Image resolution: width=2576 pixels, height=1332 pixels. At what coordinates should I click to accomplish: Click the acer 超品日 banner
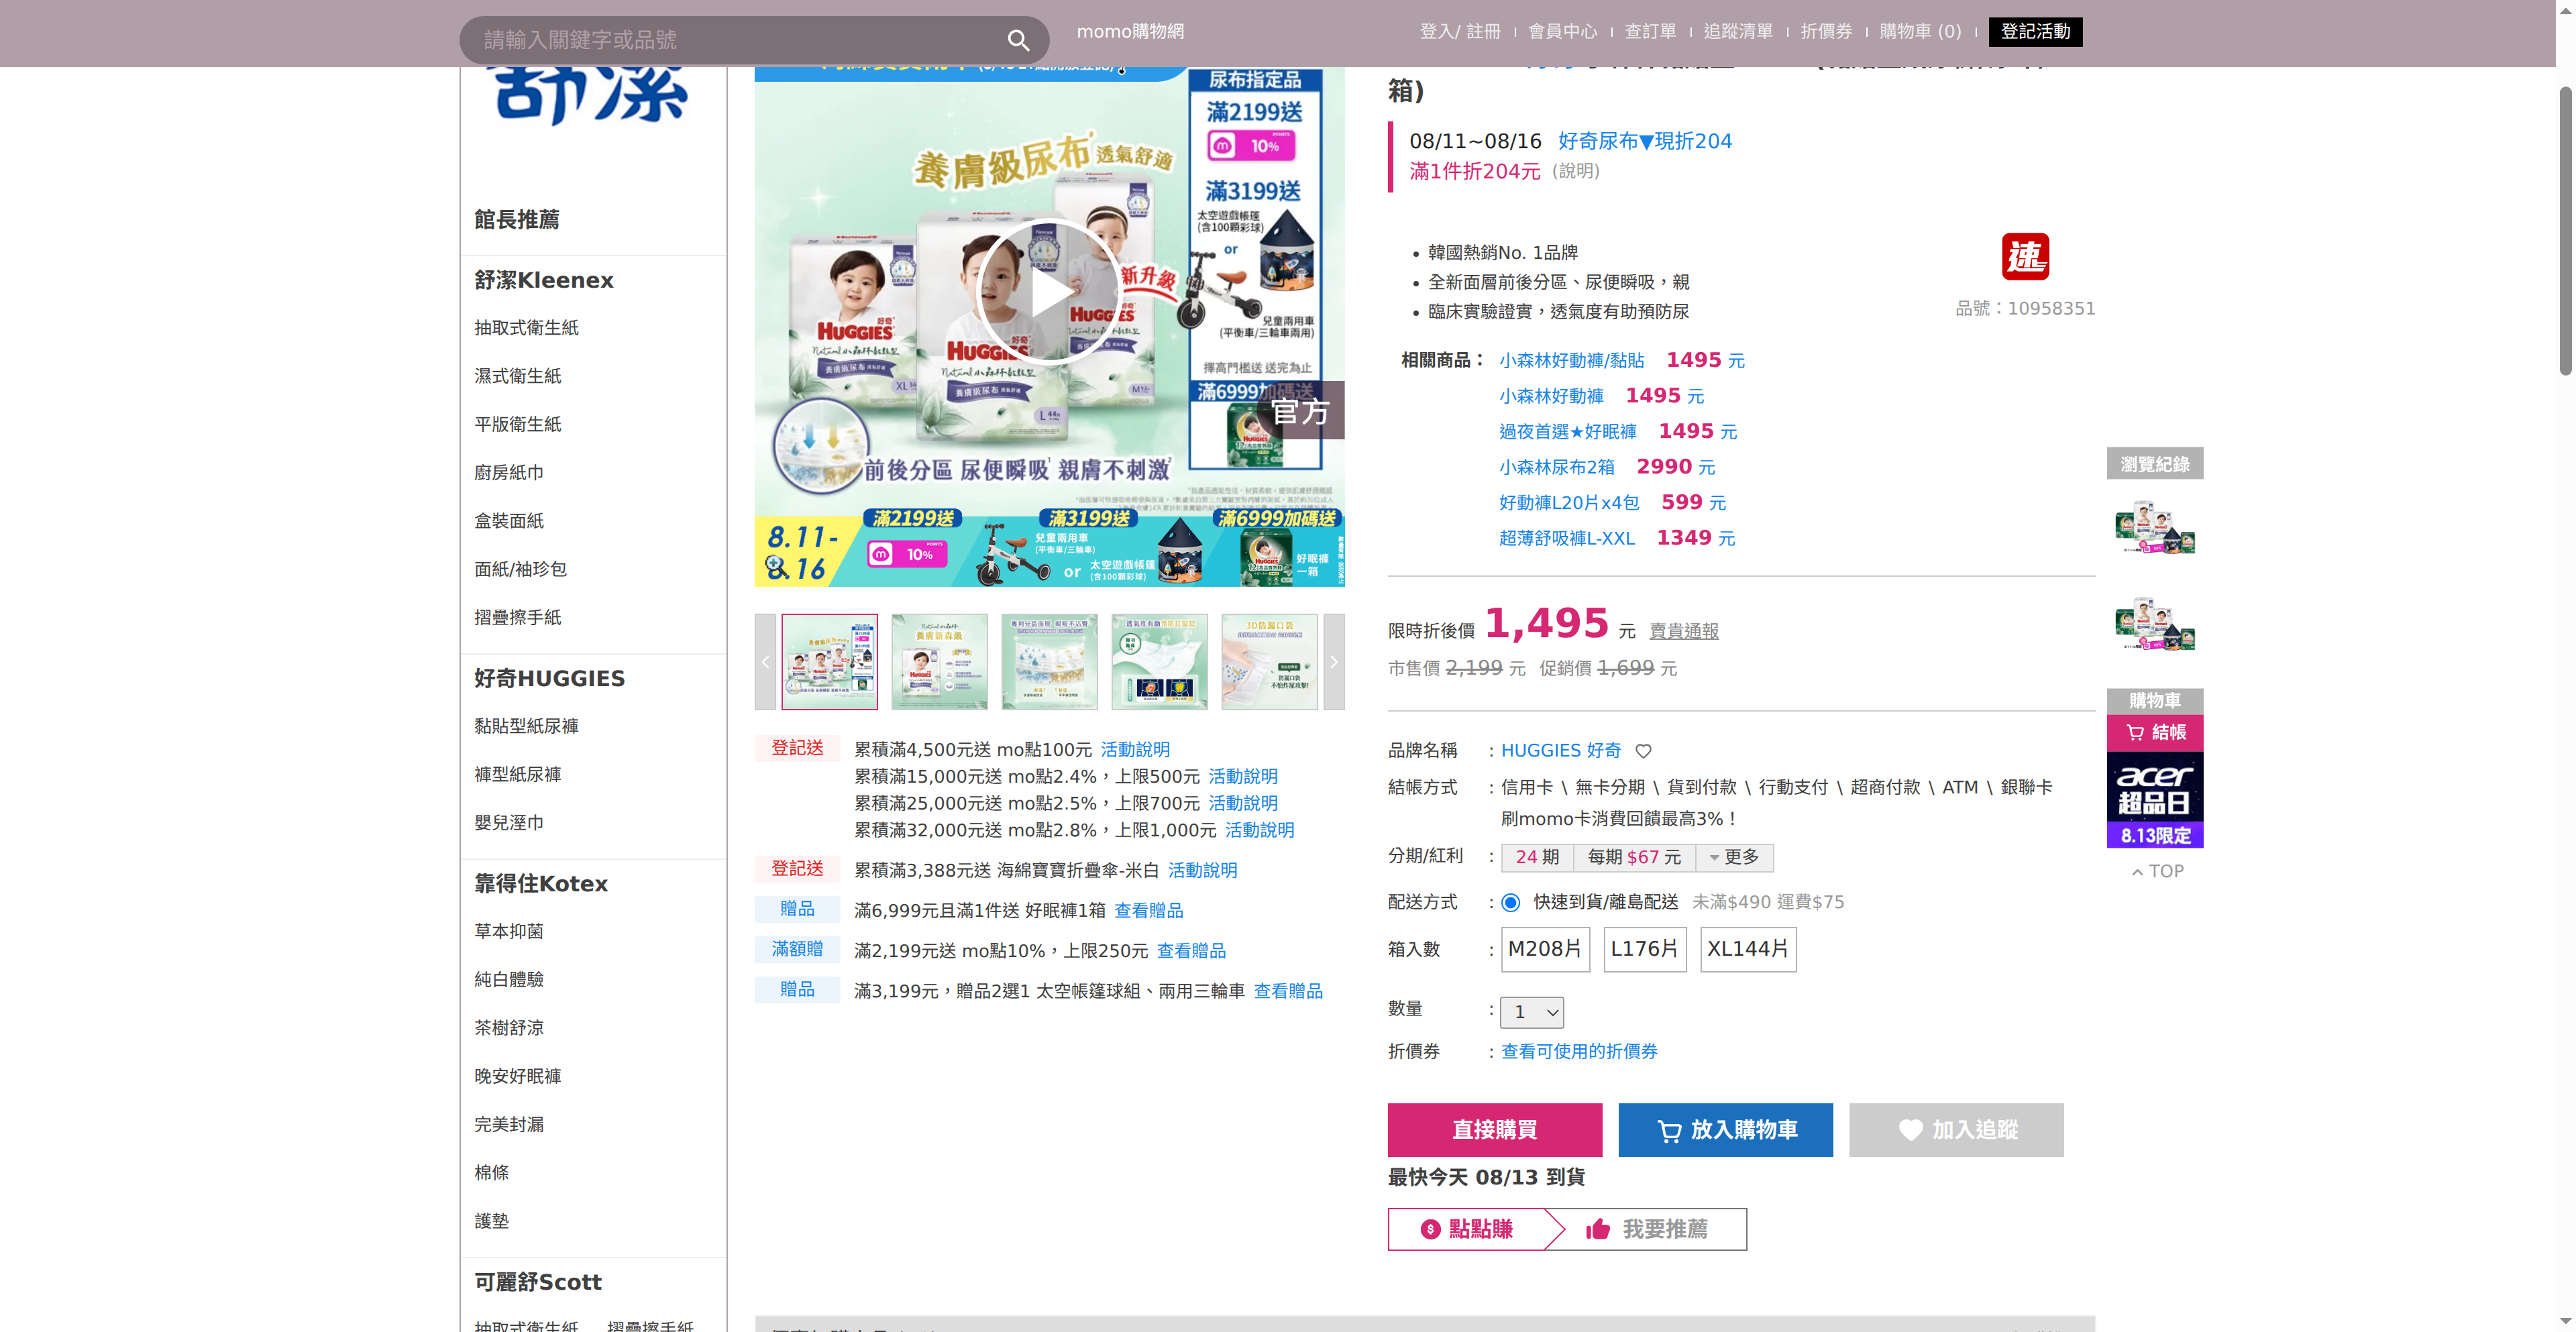point(2155,800)
